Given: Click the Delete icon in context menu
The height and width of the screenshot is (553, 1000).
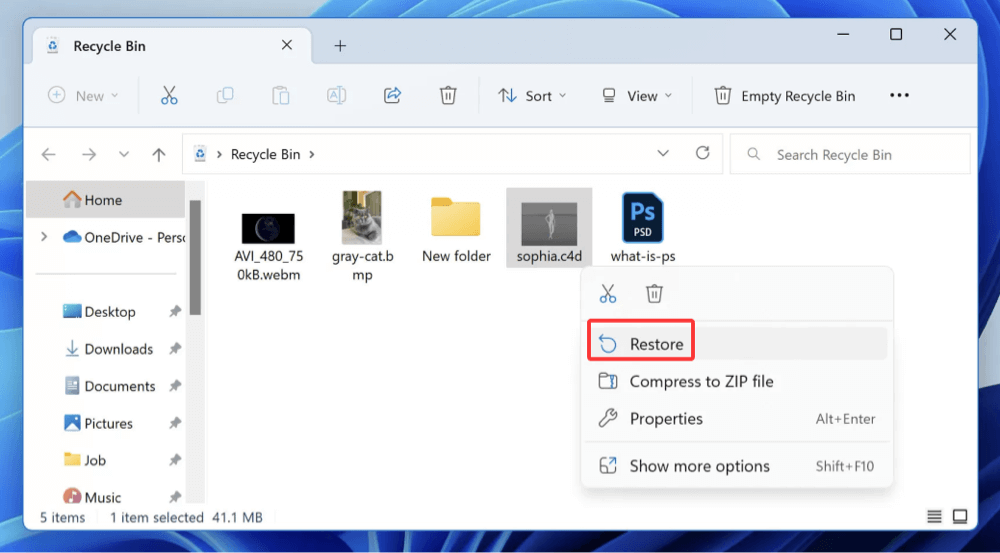Looking at the screenshot, I should tap(654, 294).
